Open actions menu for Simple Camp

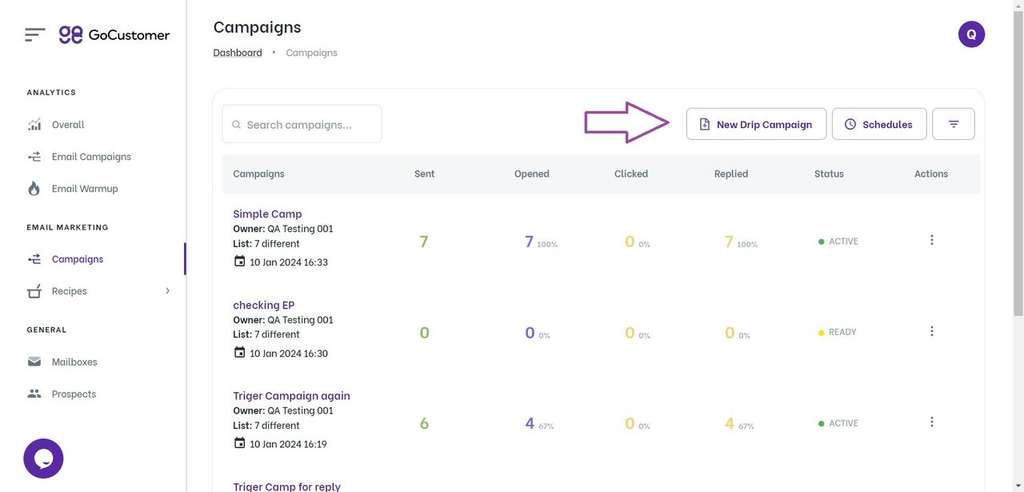click(x=931, y=240)
